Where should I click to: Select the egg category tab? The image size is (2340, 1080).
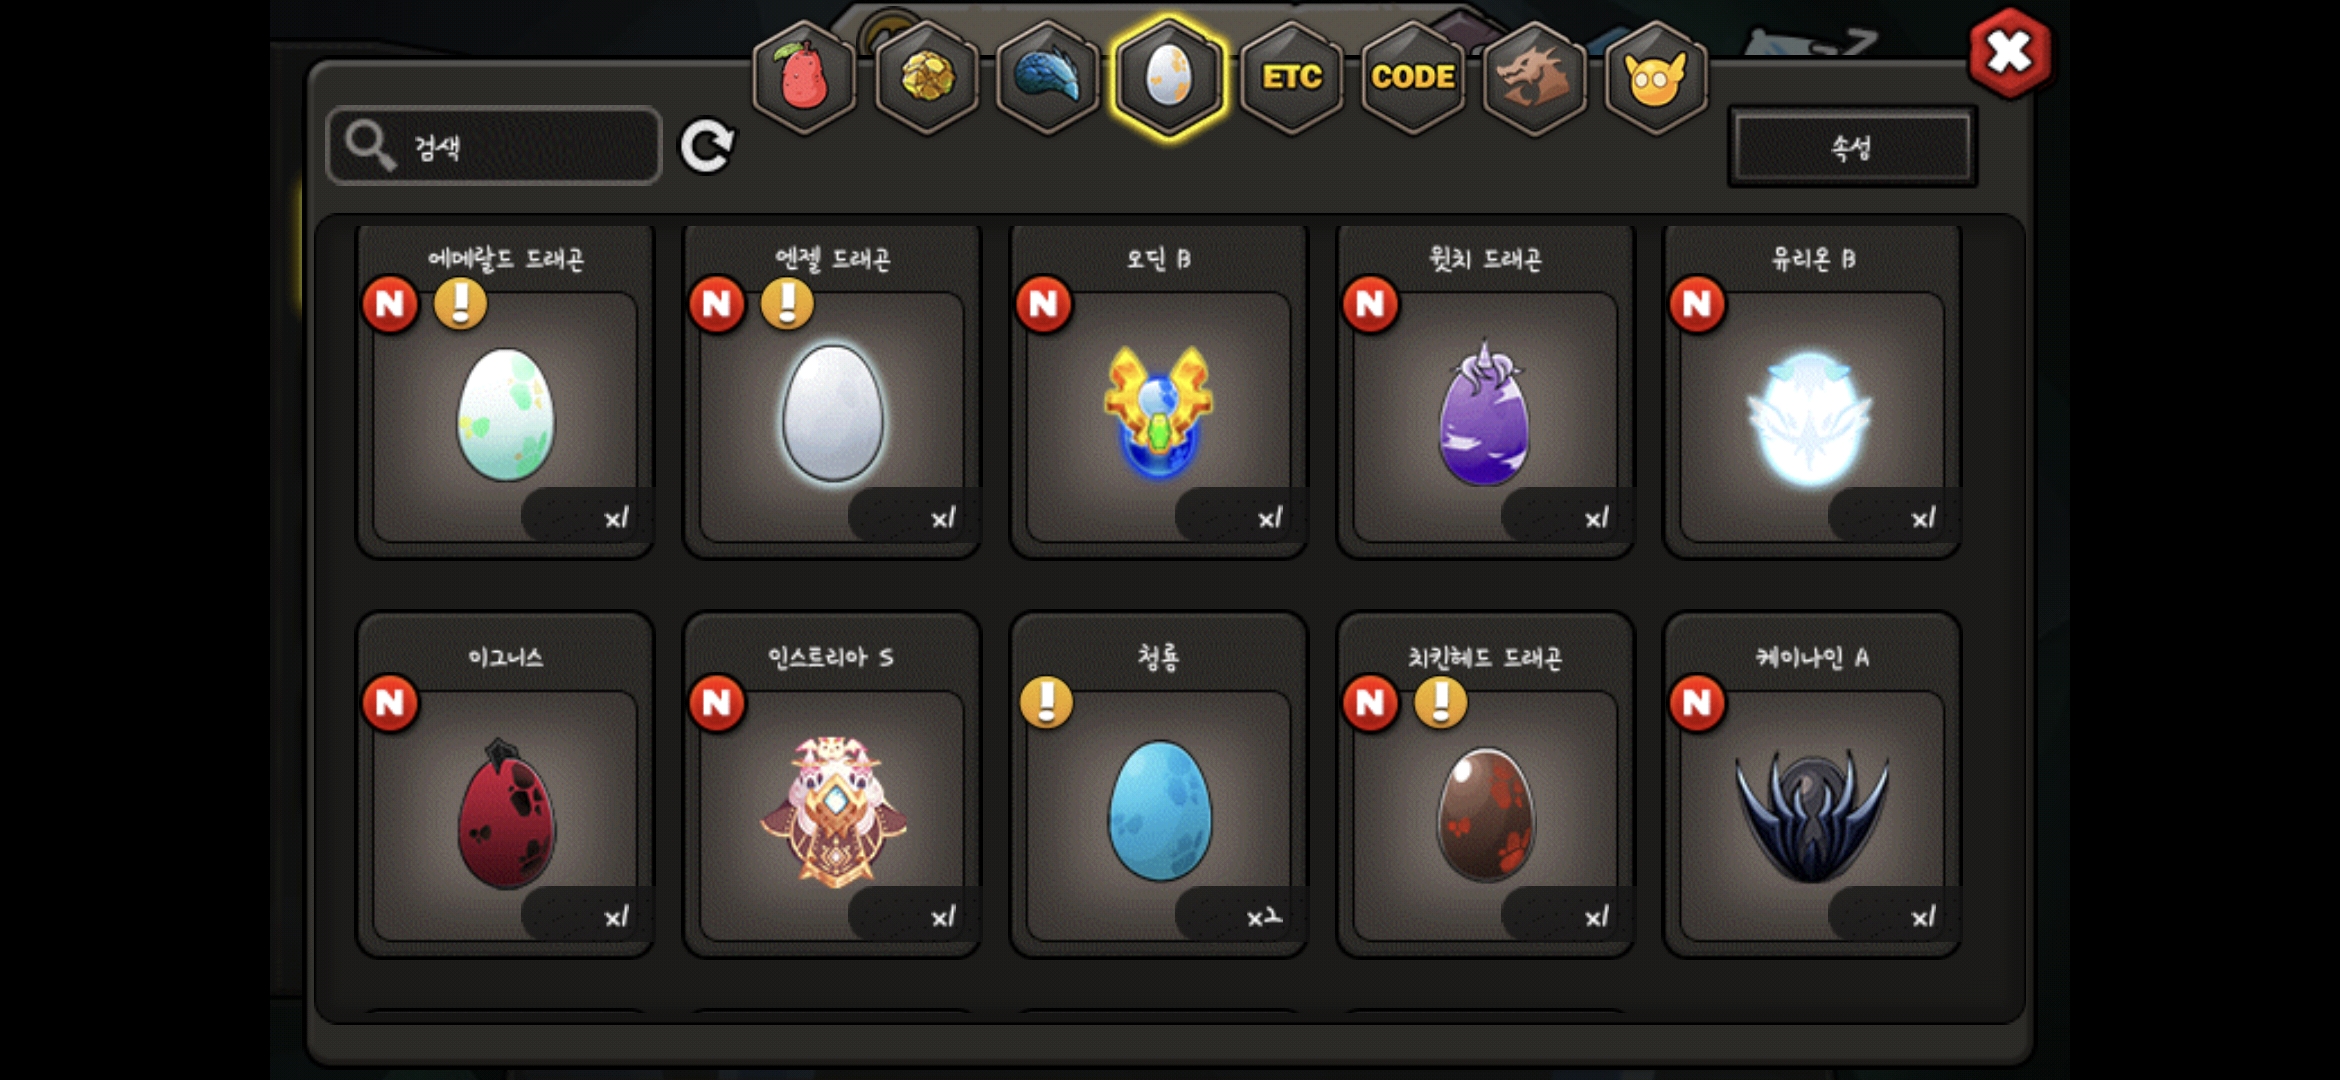(x=1169, y=78)
